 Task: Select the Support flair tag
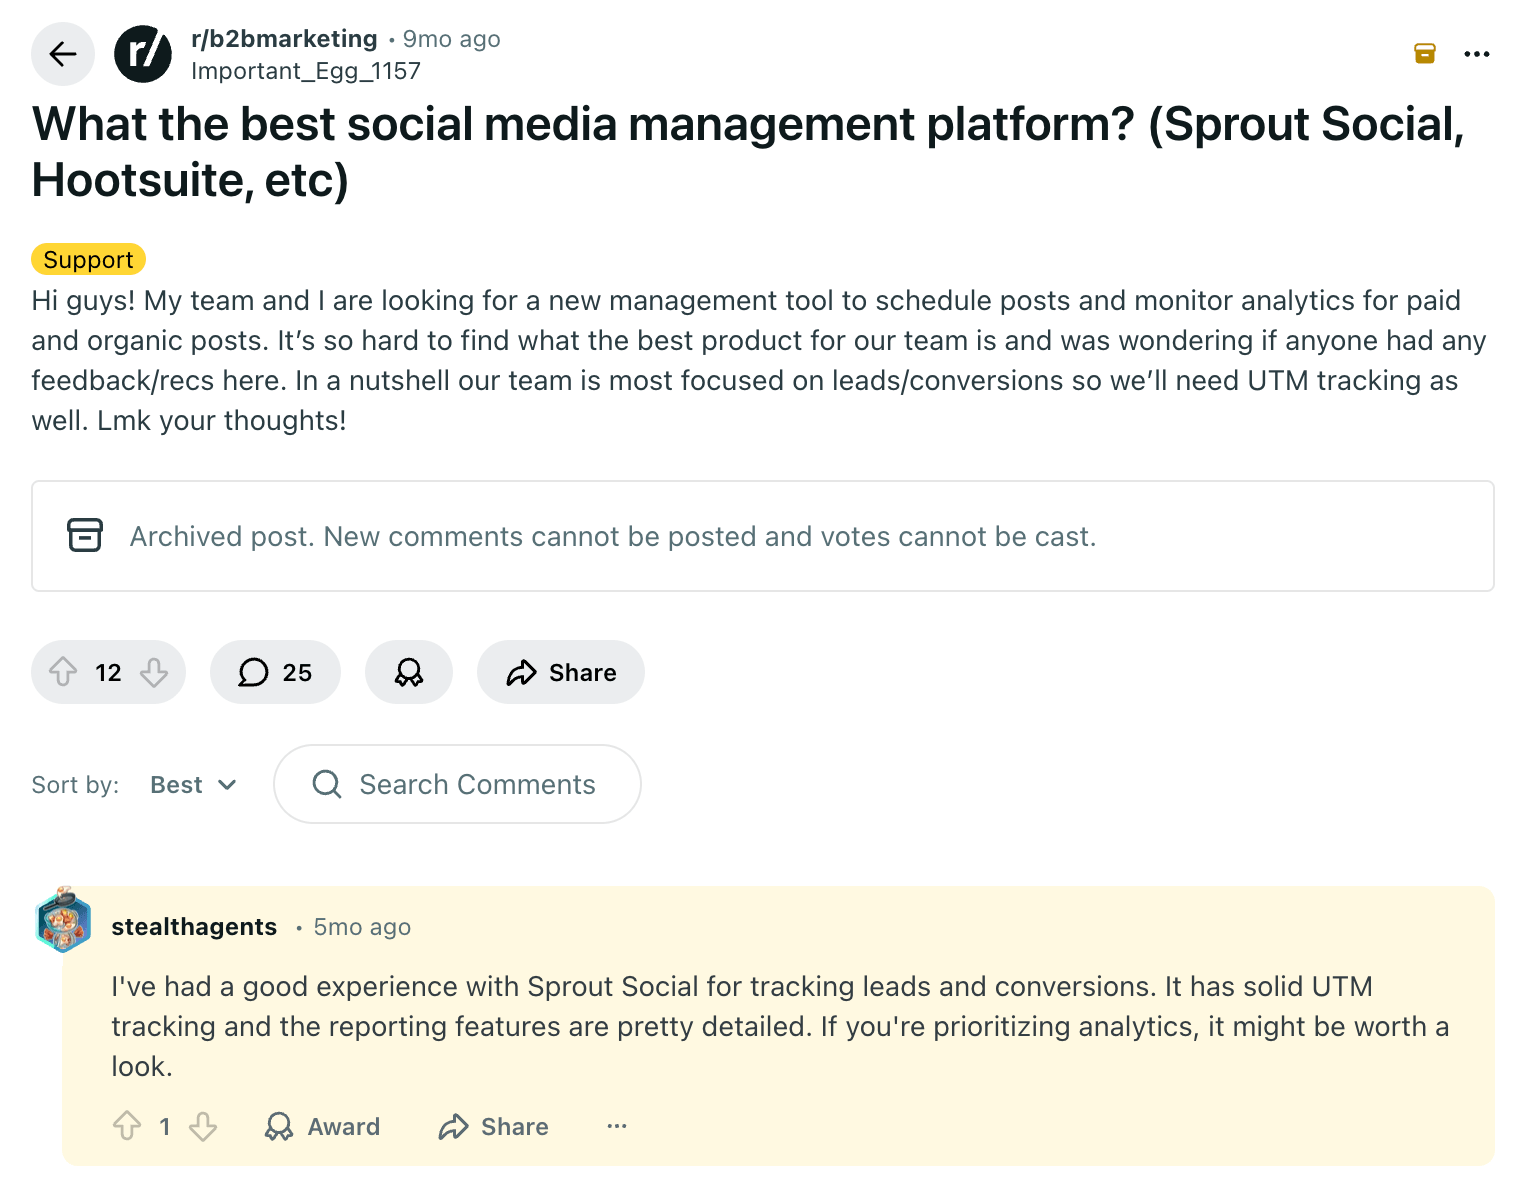[88, 259]
